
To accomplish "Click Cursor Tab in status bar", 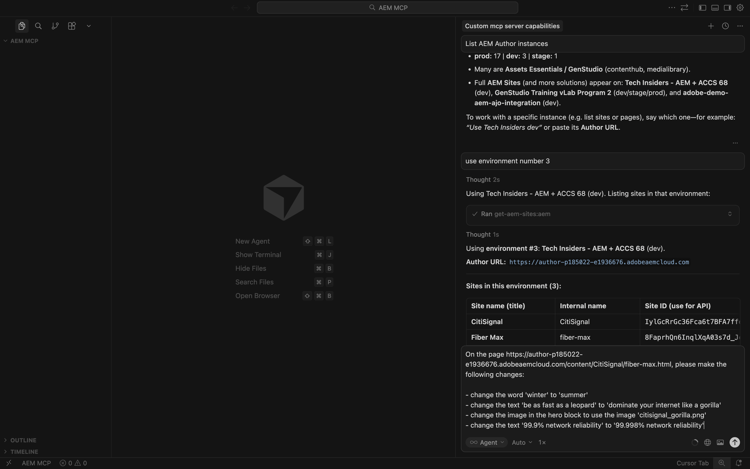I will (692, 463).
